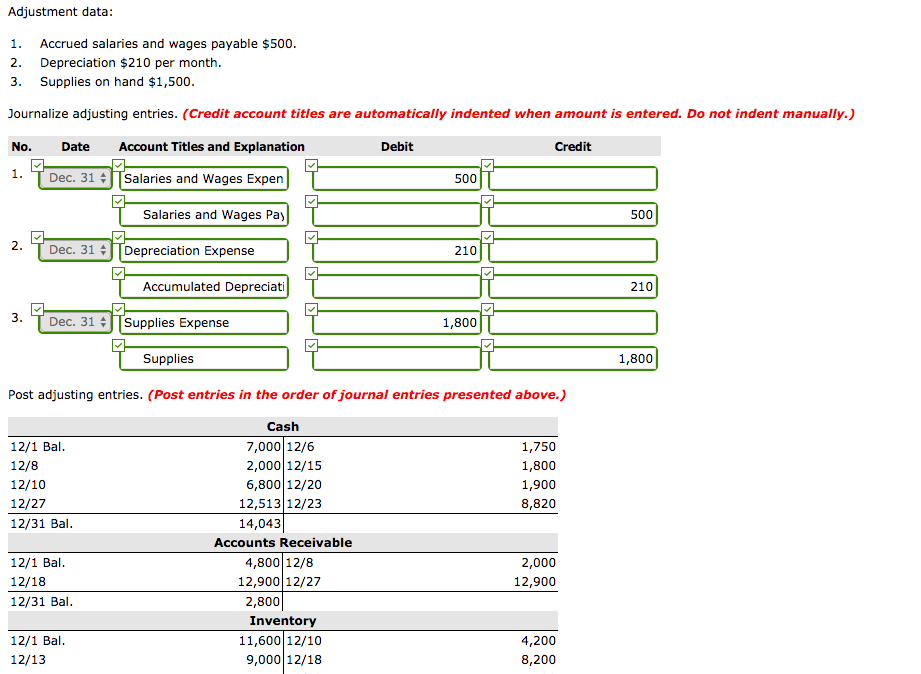
Task: Click the credit field showing 1,800
Action: (573, 358)
